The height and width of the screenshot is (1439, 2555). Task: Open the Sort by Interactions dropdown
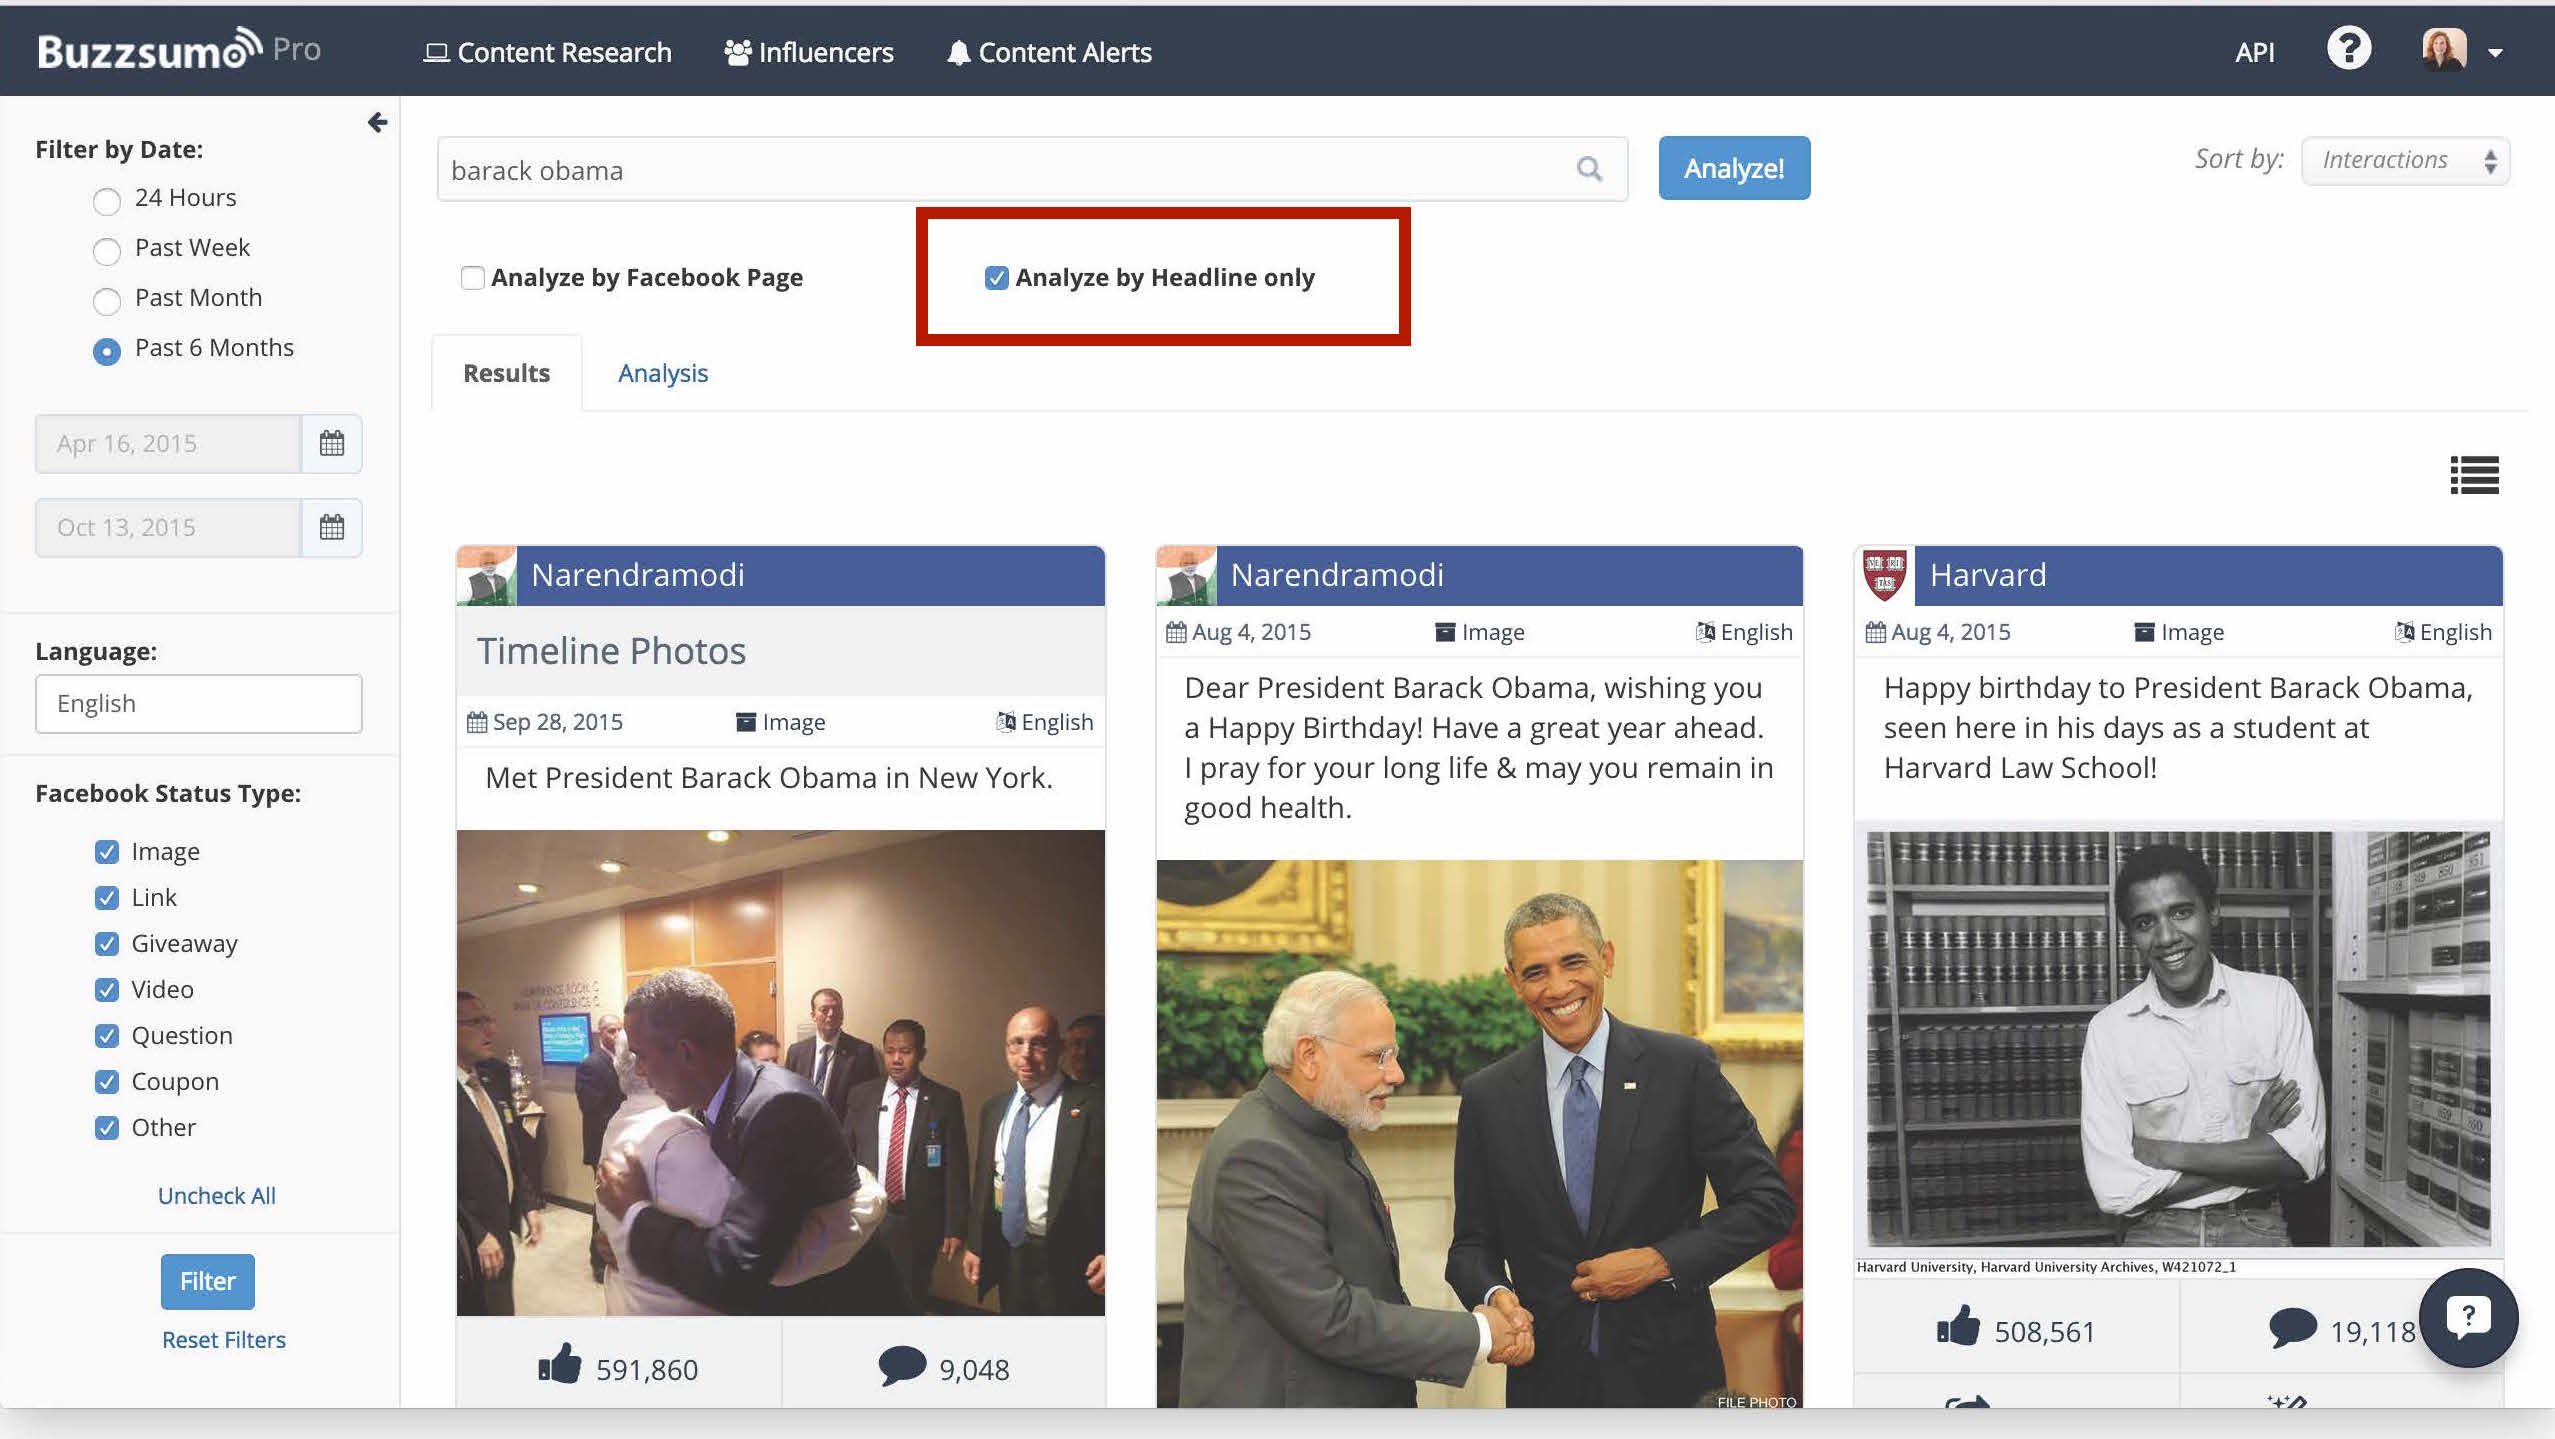click(x=2405, y=160)
